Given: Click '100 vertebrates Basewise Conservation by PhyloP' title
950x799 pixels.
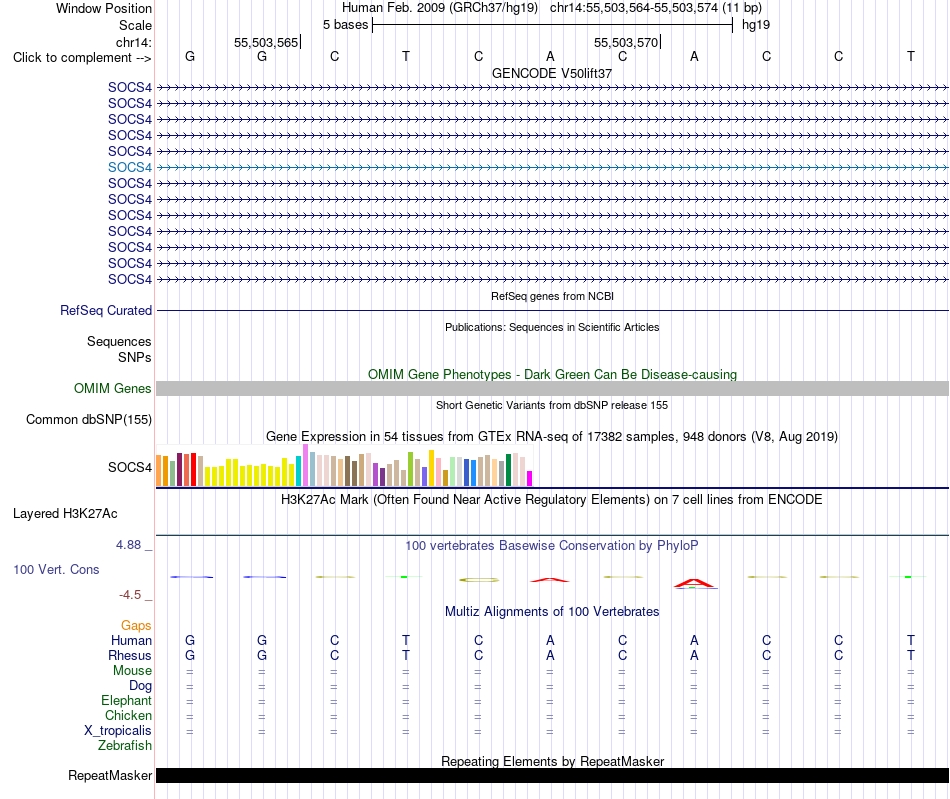Looking at the screenshot, I should click(552, 546).
